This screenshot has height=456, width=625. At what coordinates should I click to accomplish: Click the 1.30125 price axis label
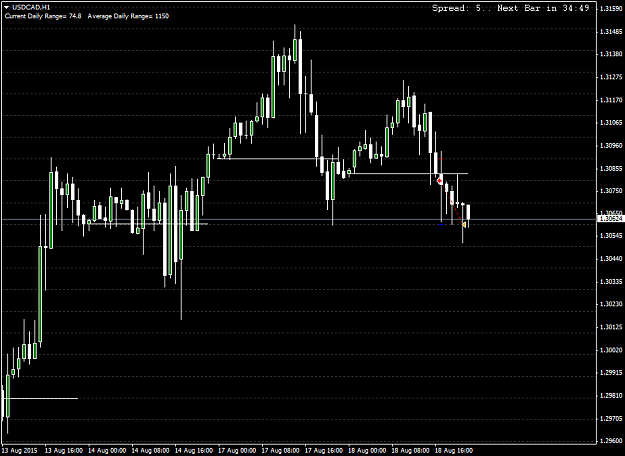click(610, 327)
